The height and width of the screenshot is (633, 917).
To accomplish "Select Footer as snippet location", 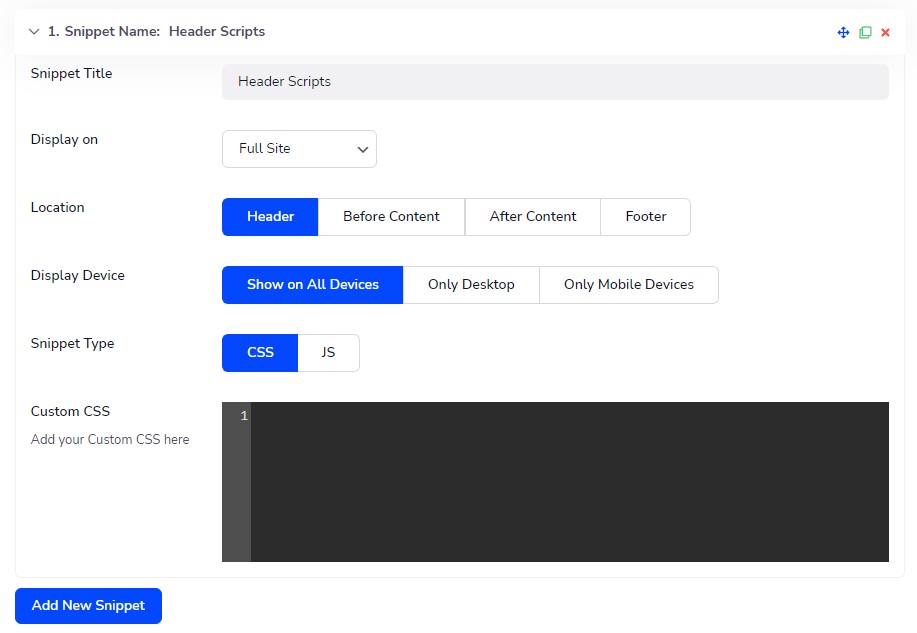I will click(x=645, y=216).
